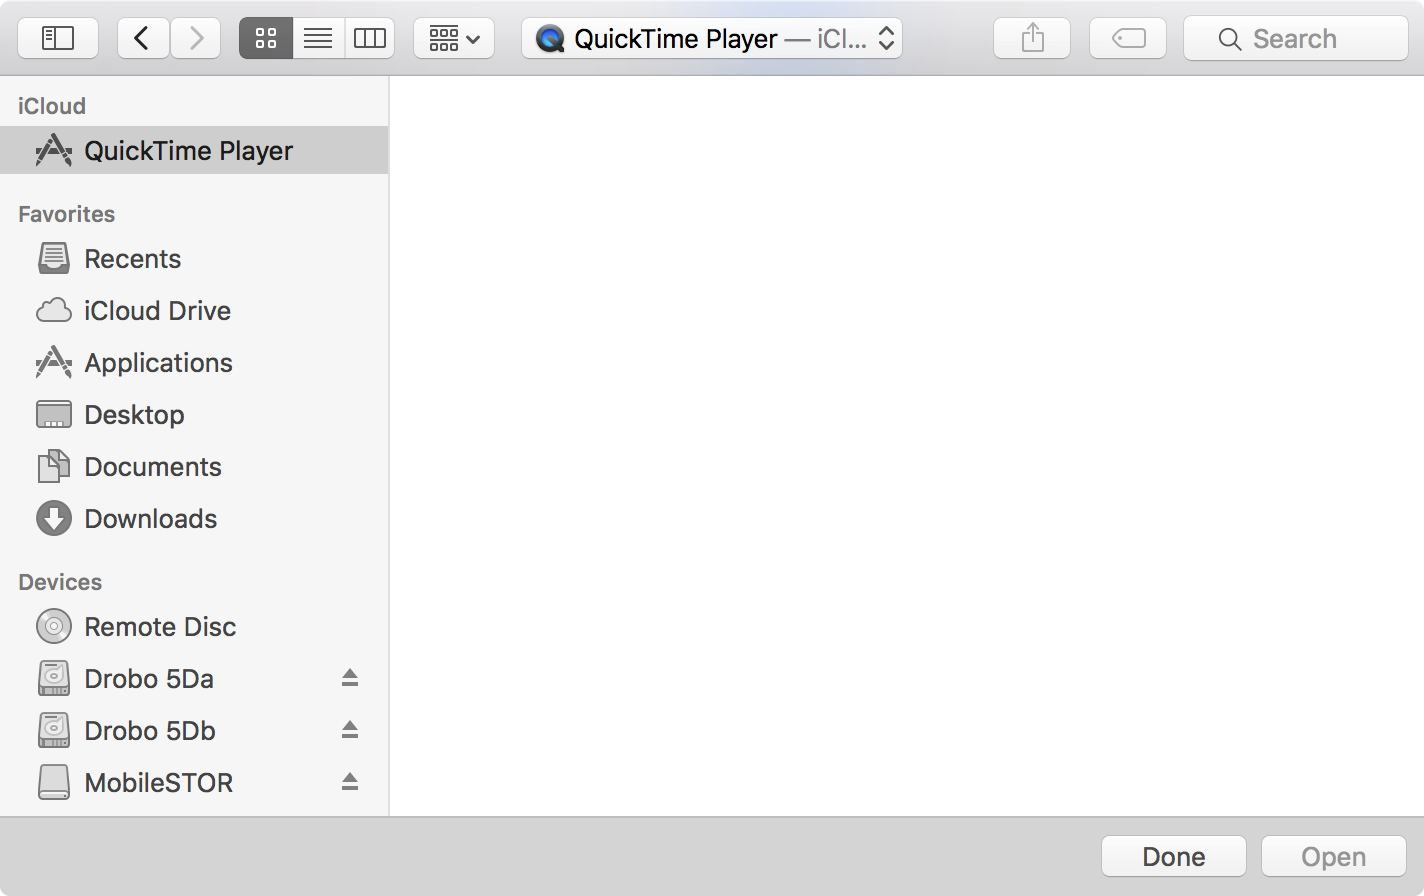Click the forward navigation arrow
1424x896 pixels.
pos(195,38)
